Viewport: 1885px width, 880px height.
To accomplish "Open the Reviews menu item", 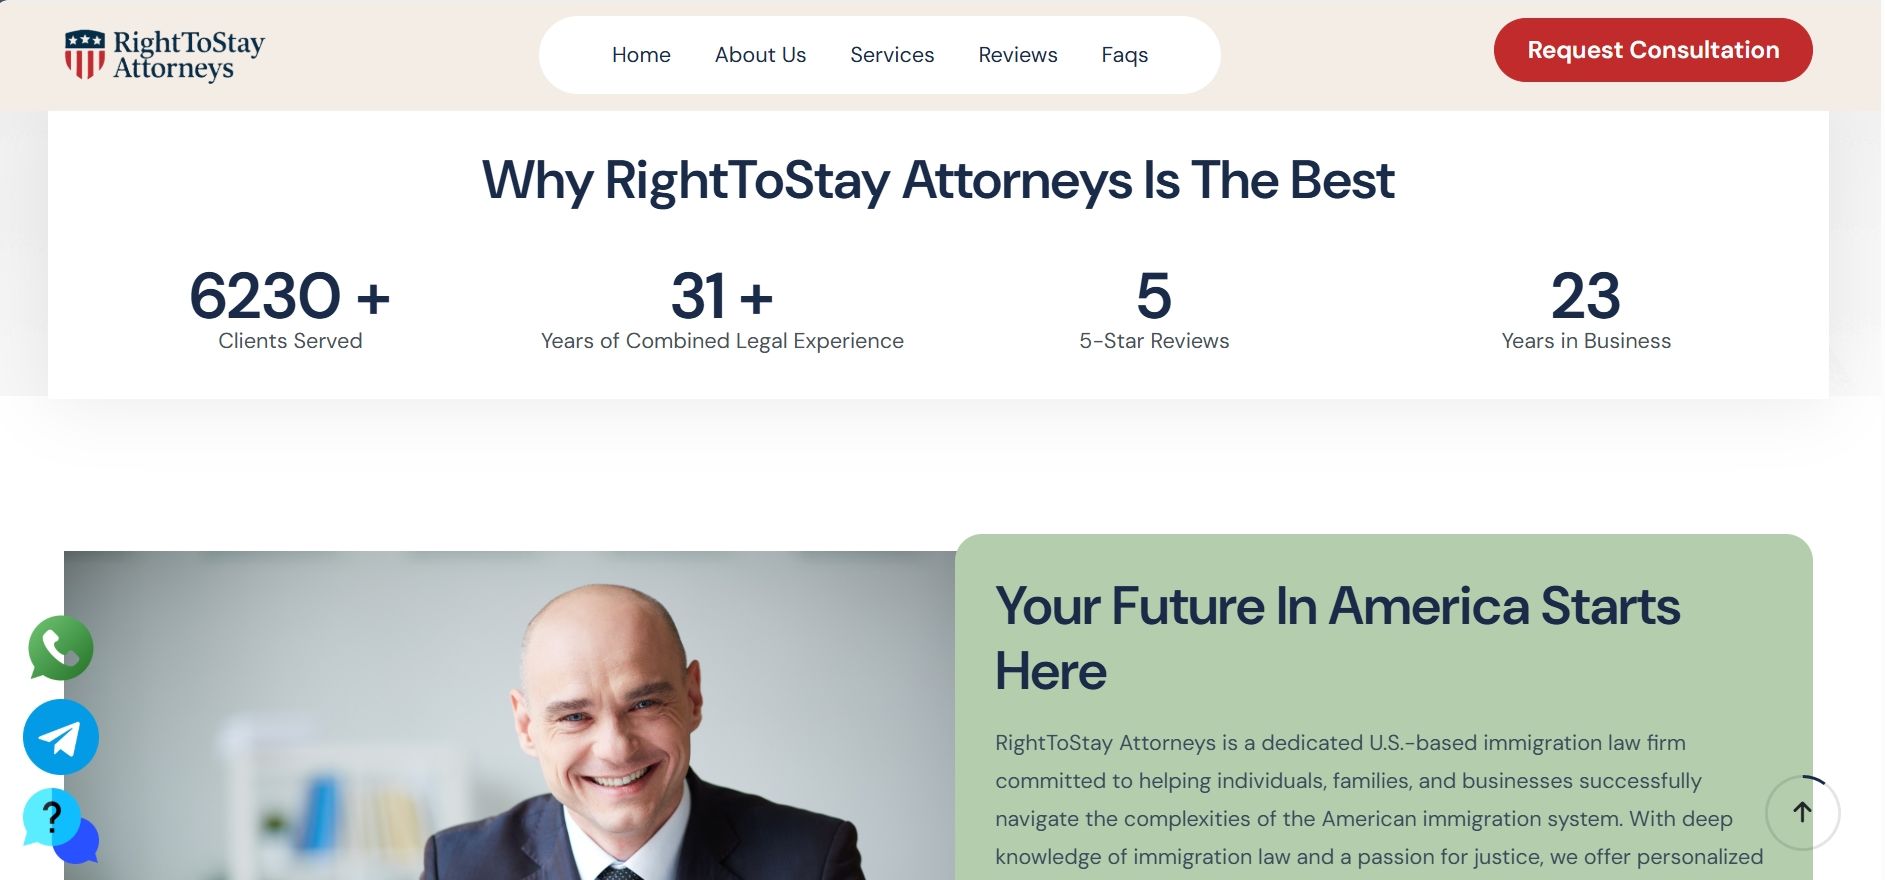I will [1017, 55].
